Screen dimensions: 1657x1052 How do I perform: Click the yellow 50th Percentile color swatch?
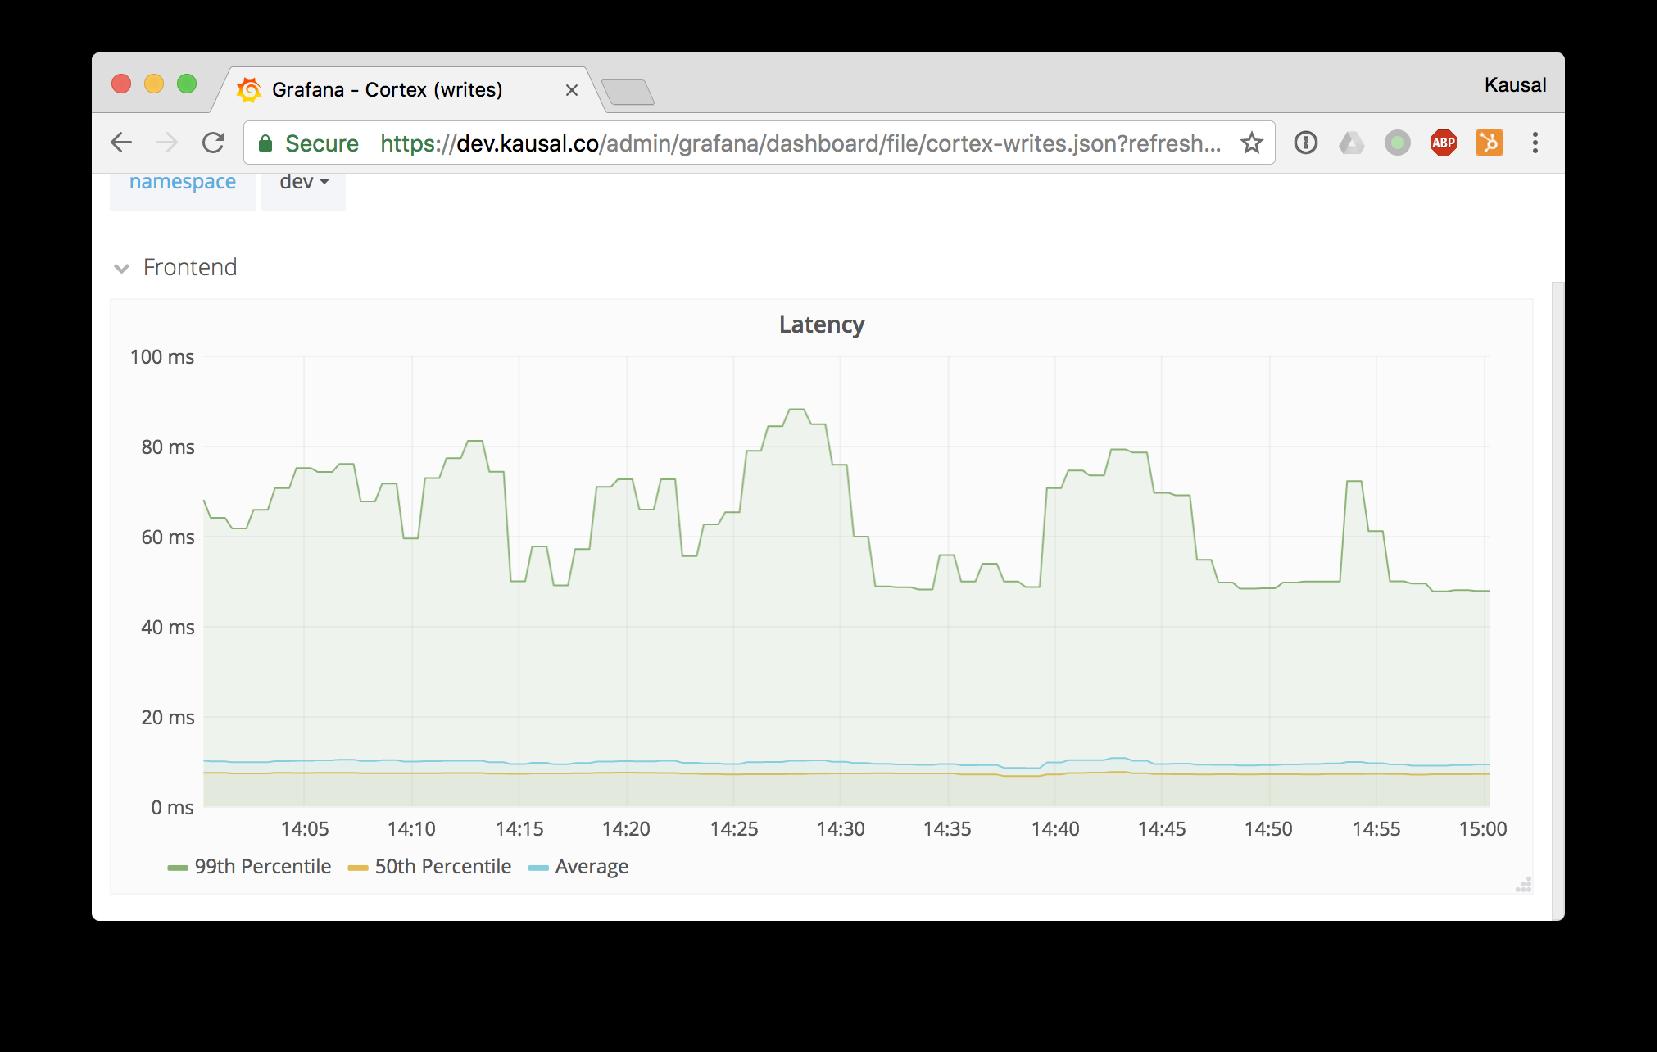click(x=358, y=868)
